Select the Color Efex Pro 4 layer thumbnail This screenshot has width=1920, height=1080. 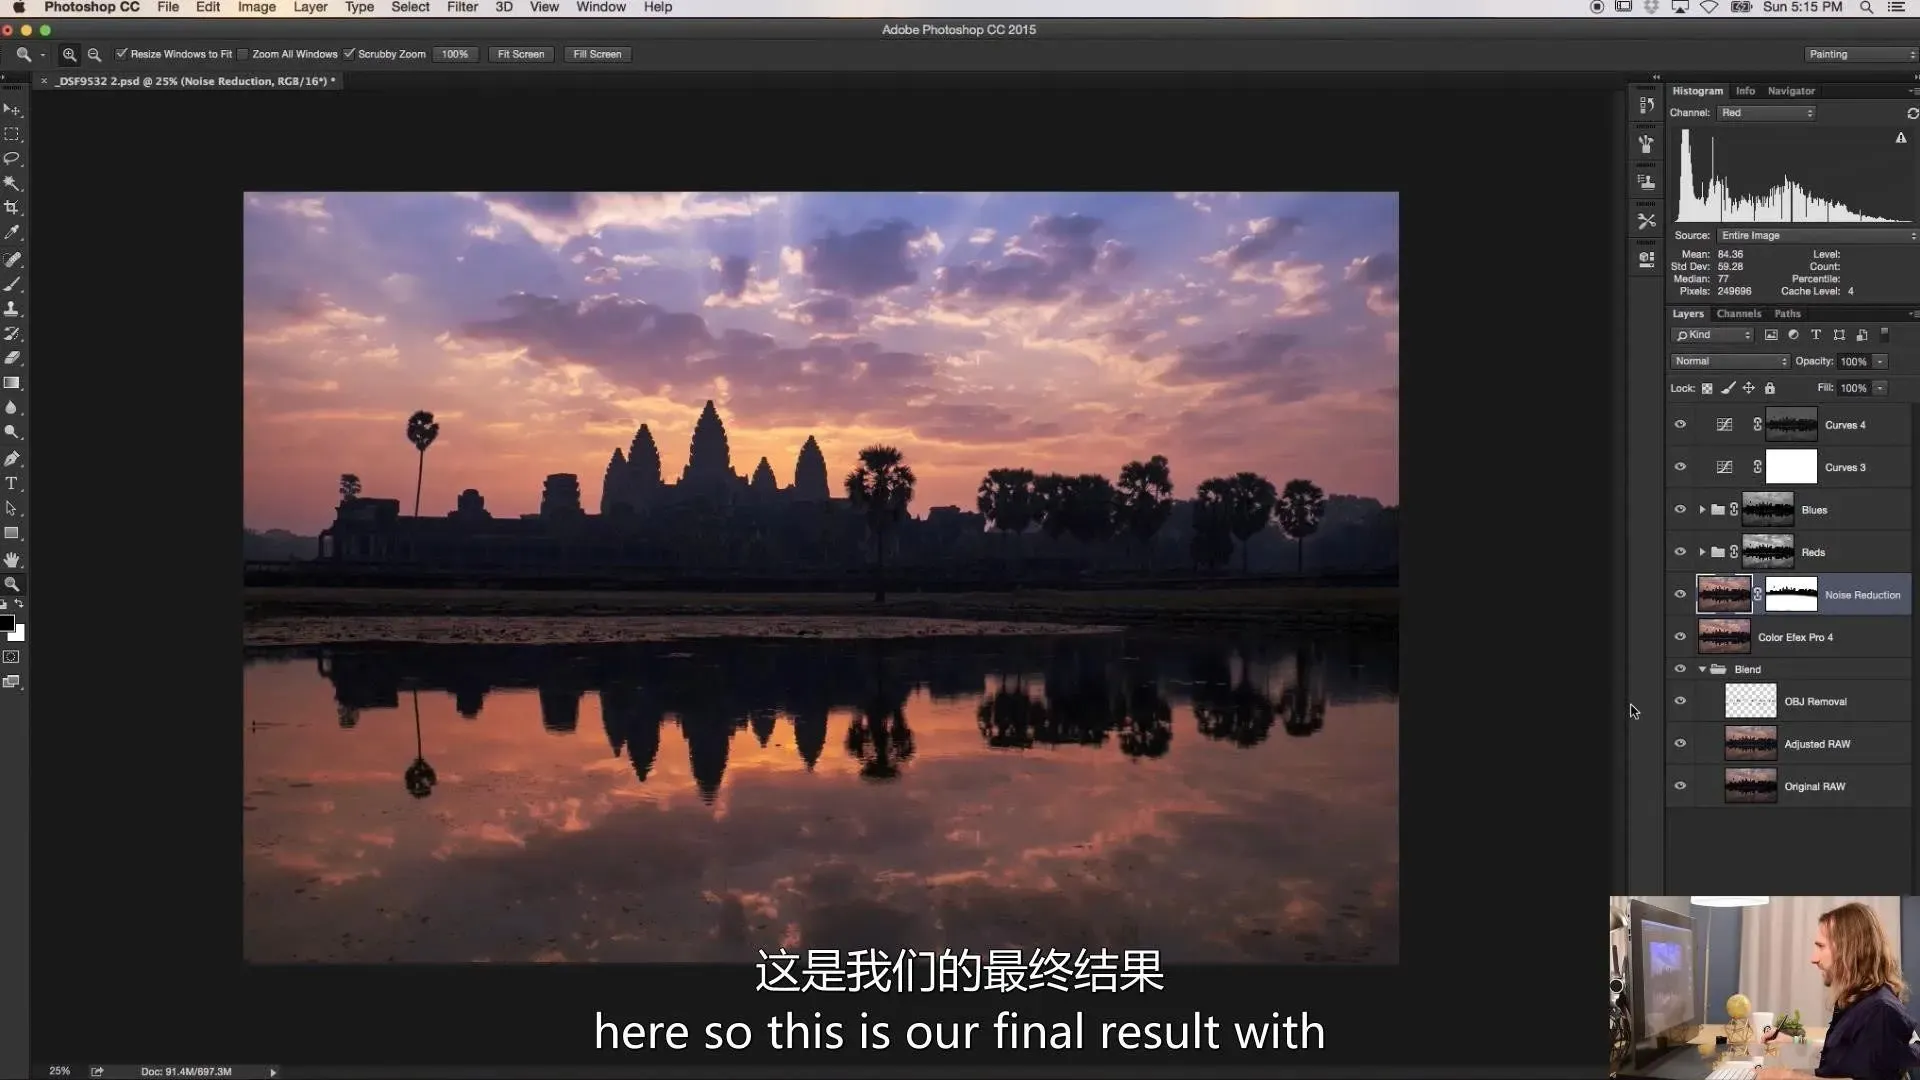click(1724, 637)
